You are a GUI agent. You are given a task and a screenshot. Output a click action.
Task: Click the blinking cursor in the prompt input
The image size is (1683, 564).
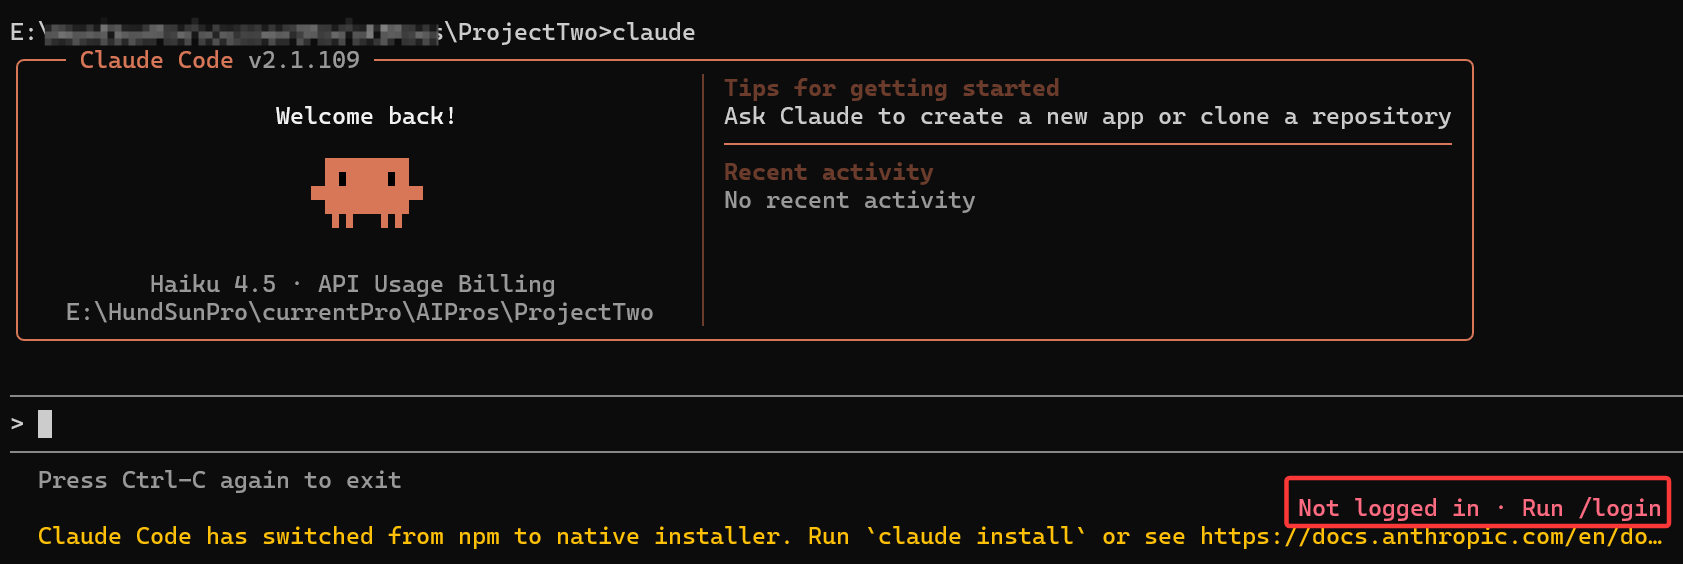45,424
